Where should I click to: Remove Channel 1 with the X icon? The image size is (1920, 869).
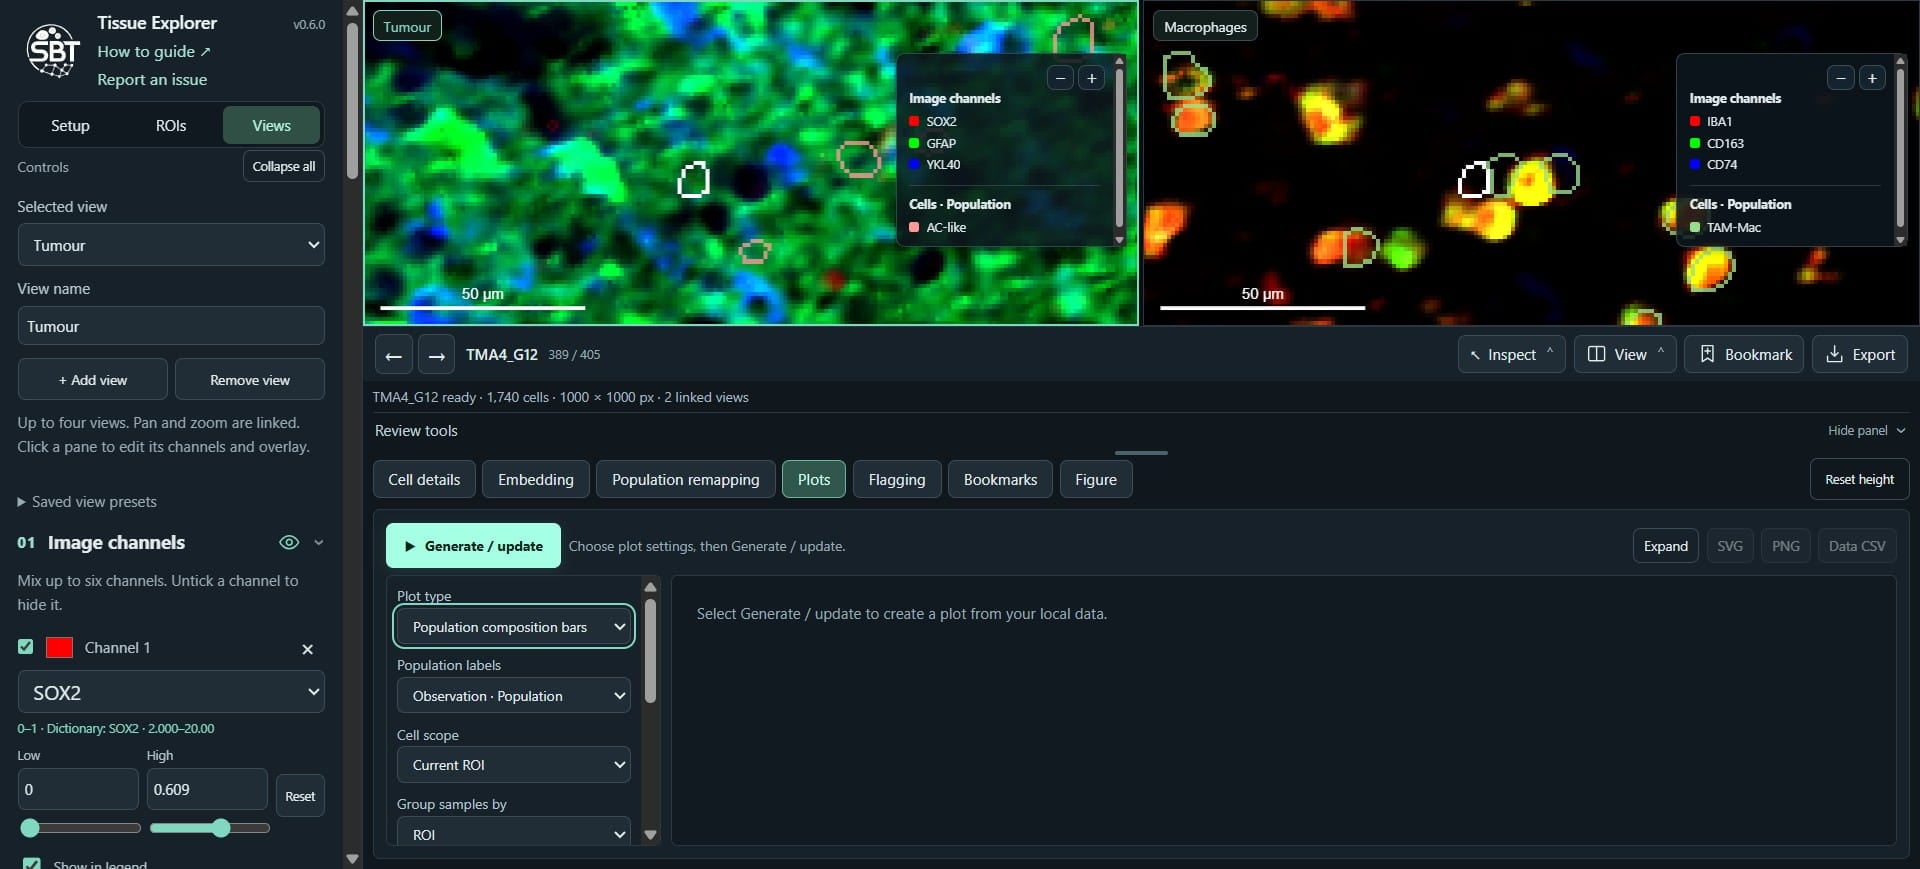click(307, 649)
